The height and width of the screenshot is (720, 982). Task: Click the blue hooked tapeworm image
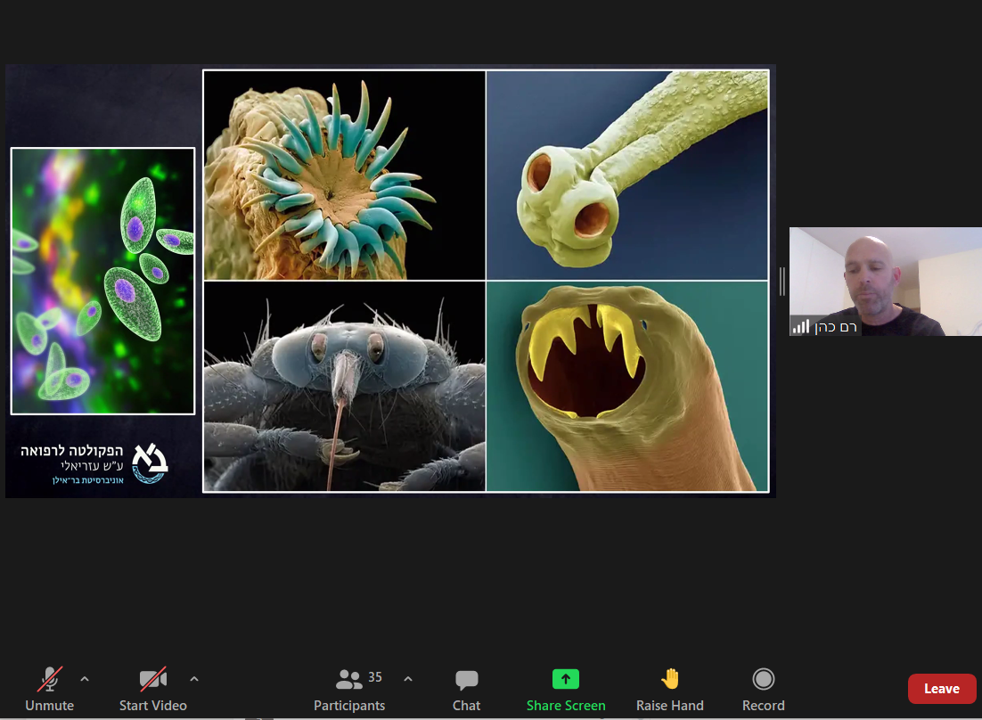tap(344, 175)
